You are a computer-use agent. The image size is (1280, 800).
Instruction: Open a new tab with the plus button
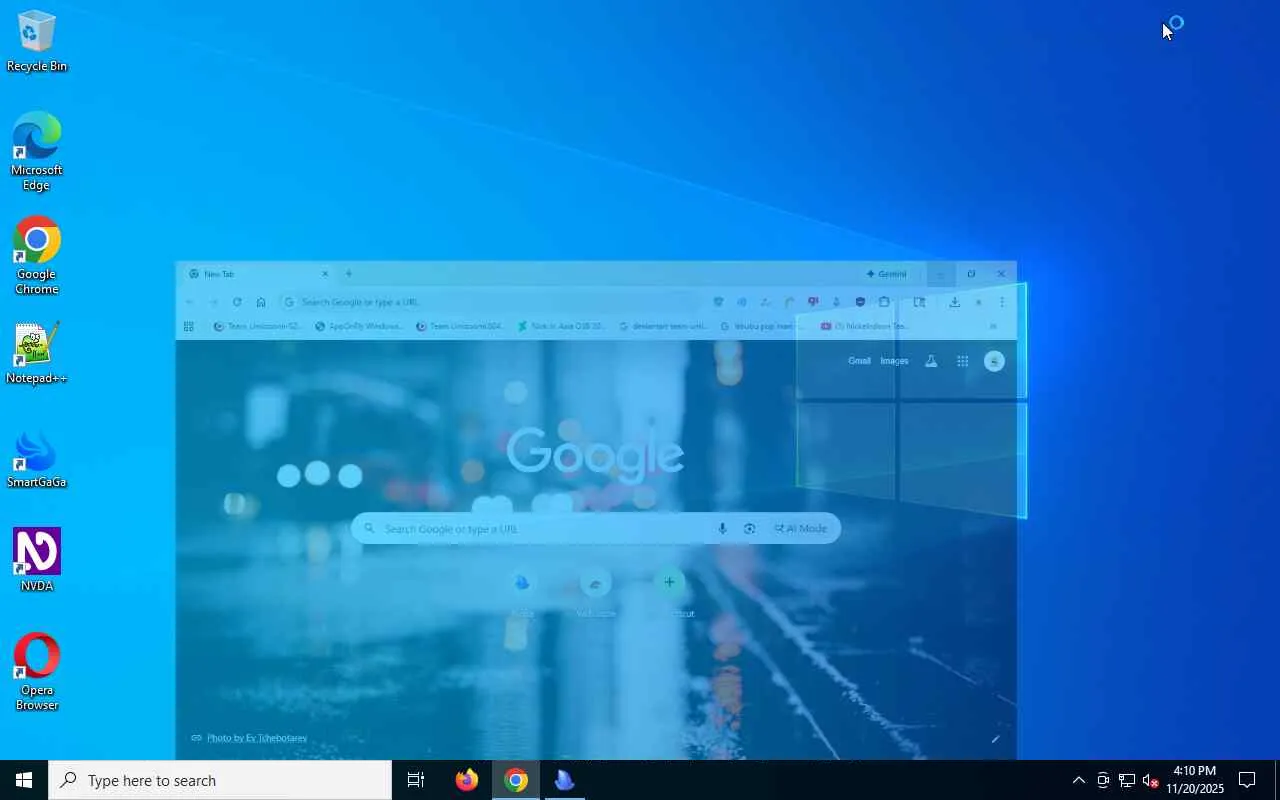pos(349,274)
